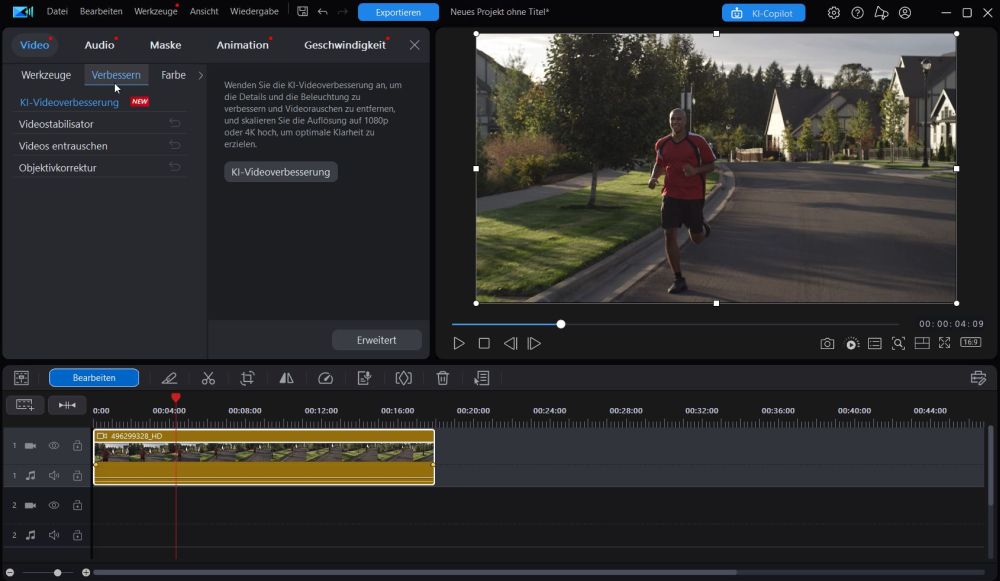Click the scissors split tool in timeline toolbar

208,378
